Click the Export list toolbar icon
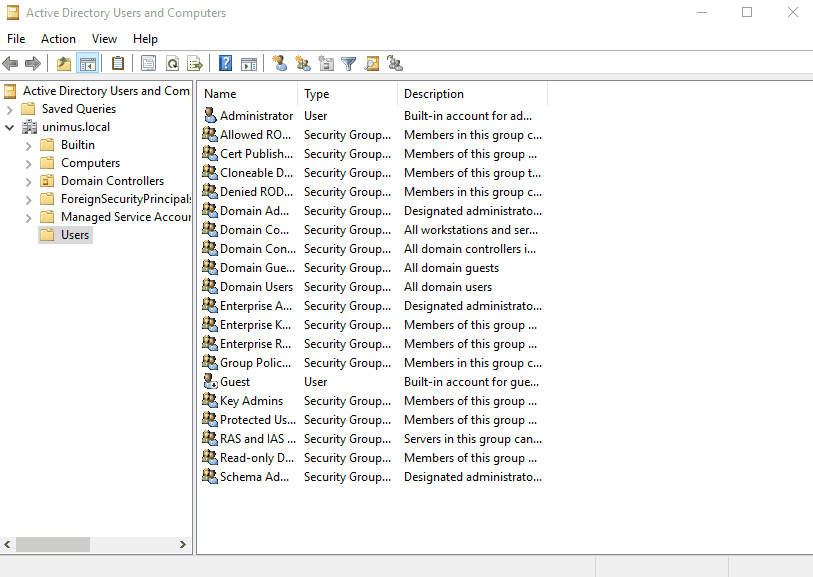Viewport: 813px width, 577px height. (195, 64)
